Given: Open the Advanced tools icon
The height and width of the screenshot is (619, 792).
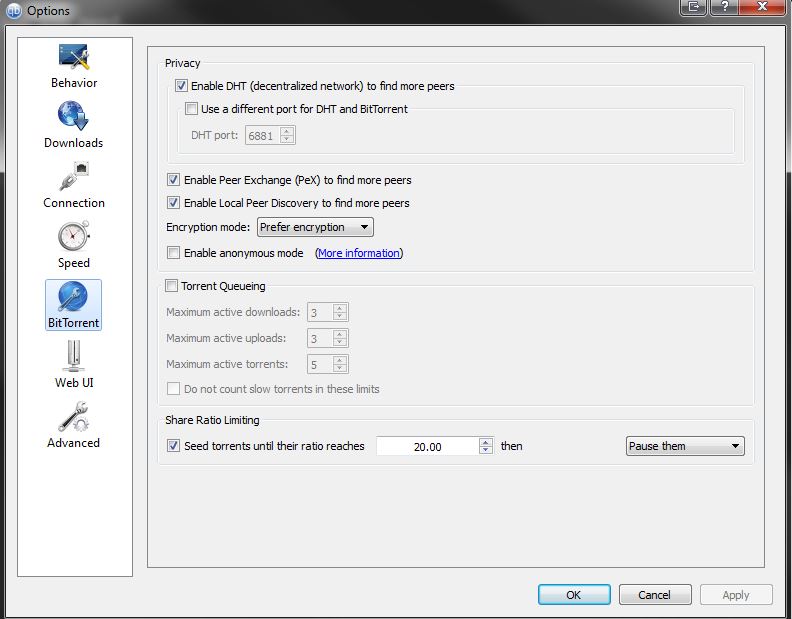Looking at the screenshot, I should click(x=74, y=416).
